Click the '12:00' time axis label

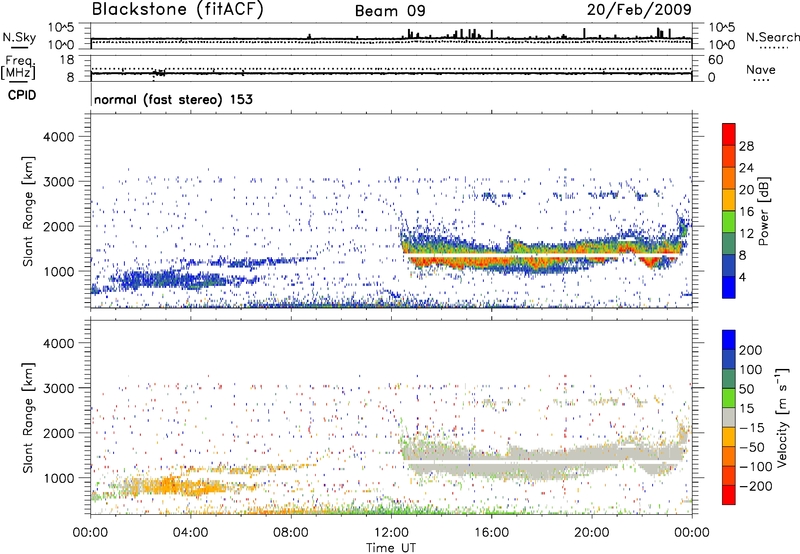pos(391,533)
